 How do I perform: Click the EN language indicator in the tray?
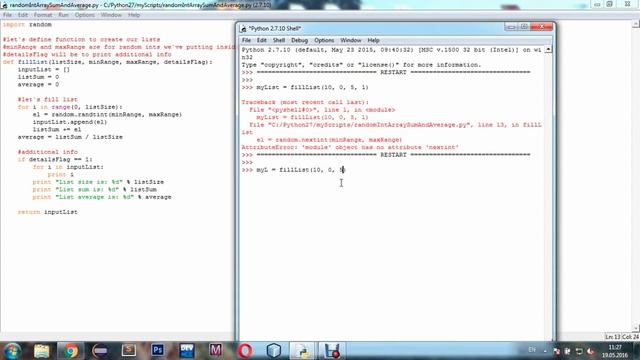click(532, 350)
